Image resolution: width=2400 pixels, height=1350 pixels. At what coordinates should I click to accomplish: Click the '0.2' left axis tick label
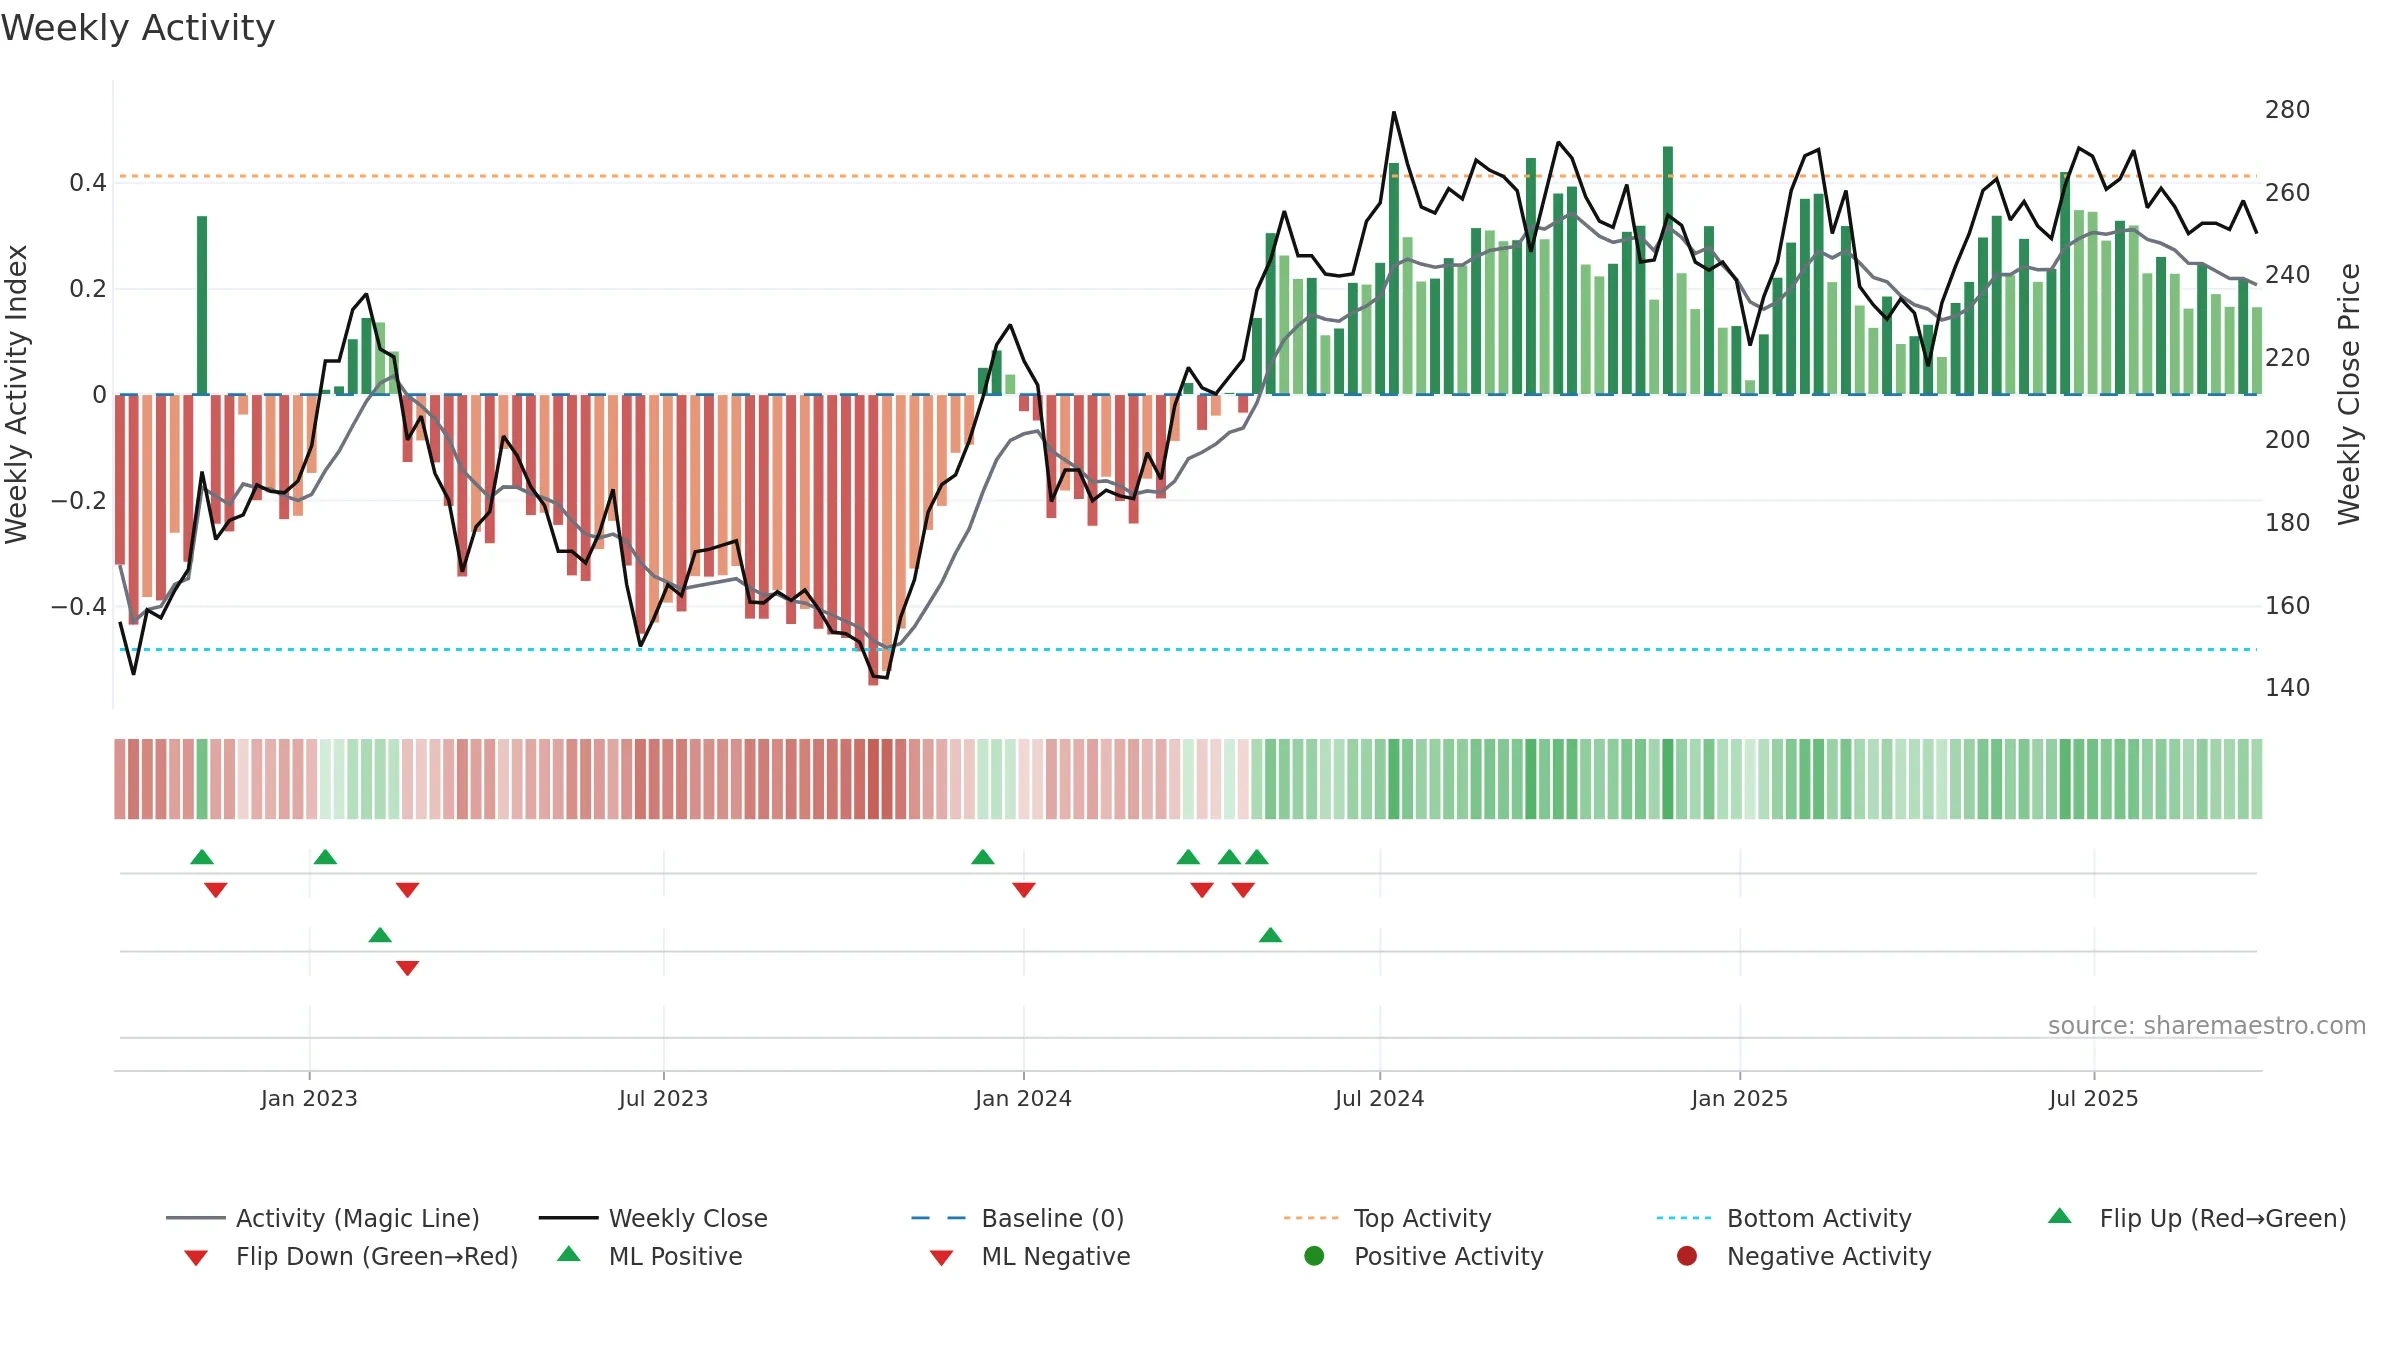pos(88,289)
